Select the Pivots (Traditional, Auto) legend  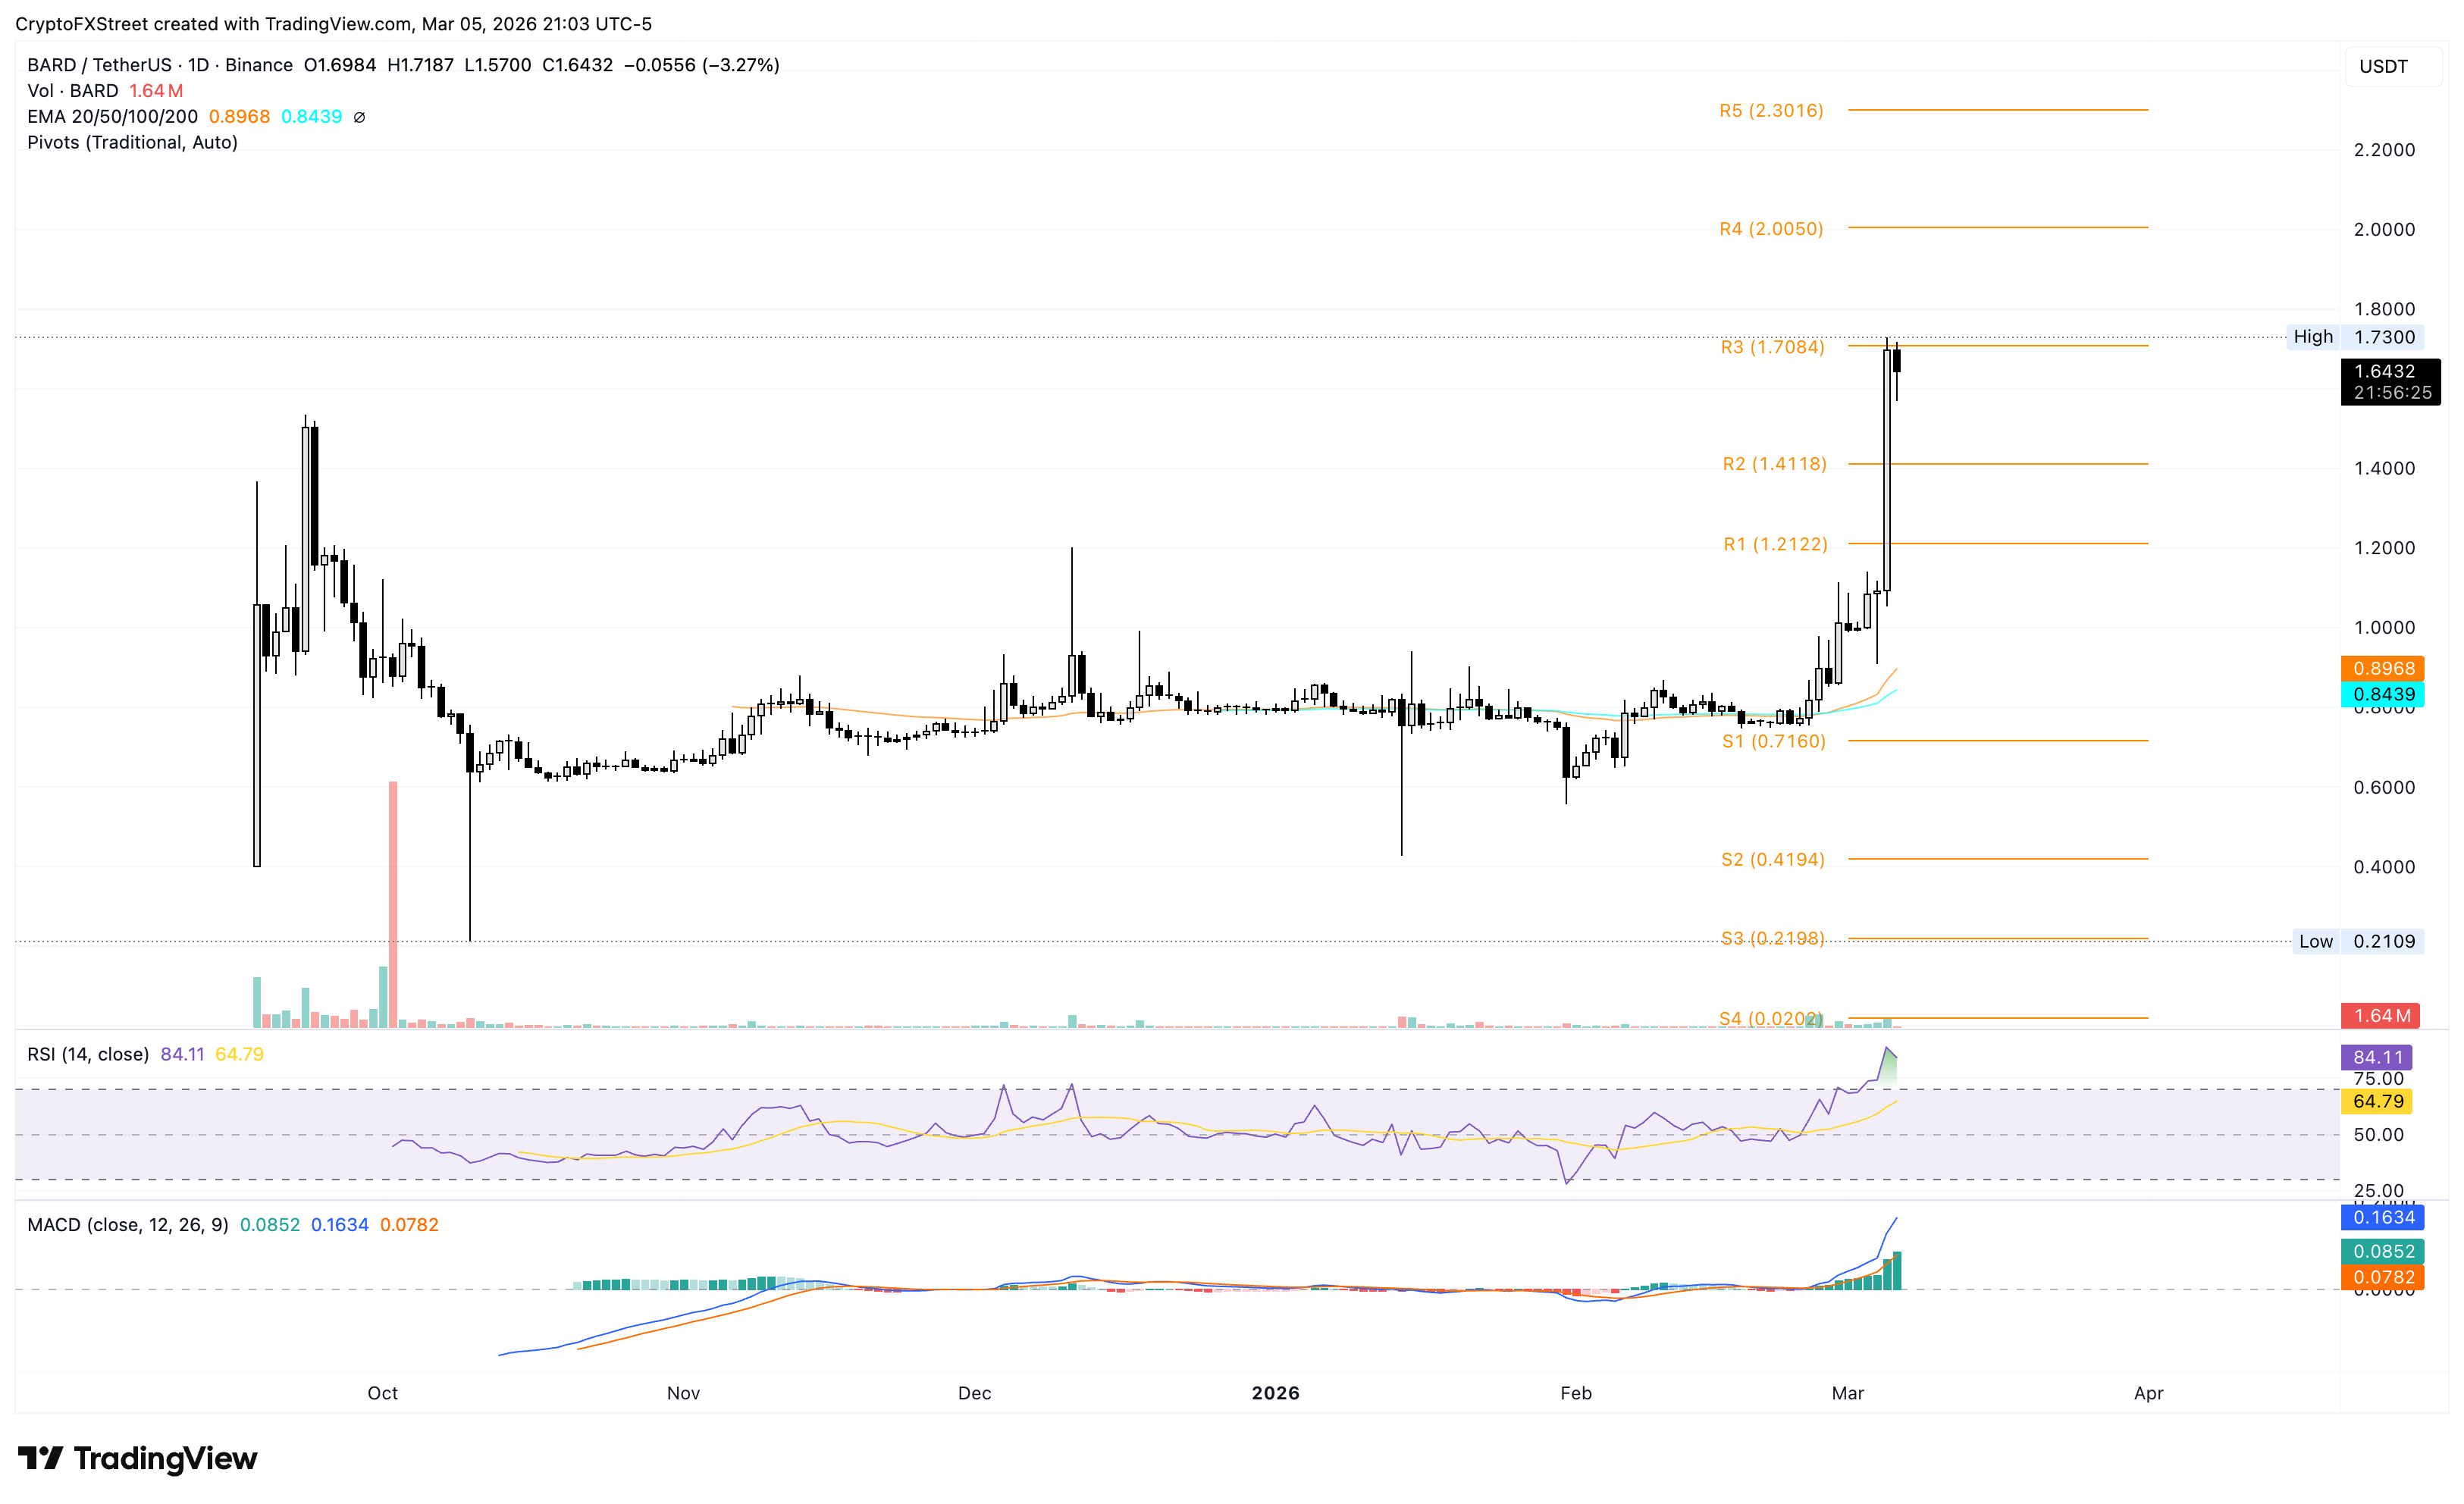coord(132,142)
